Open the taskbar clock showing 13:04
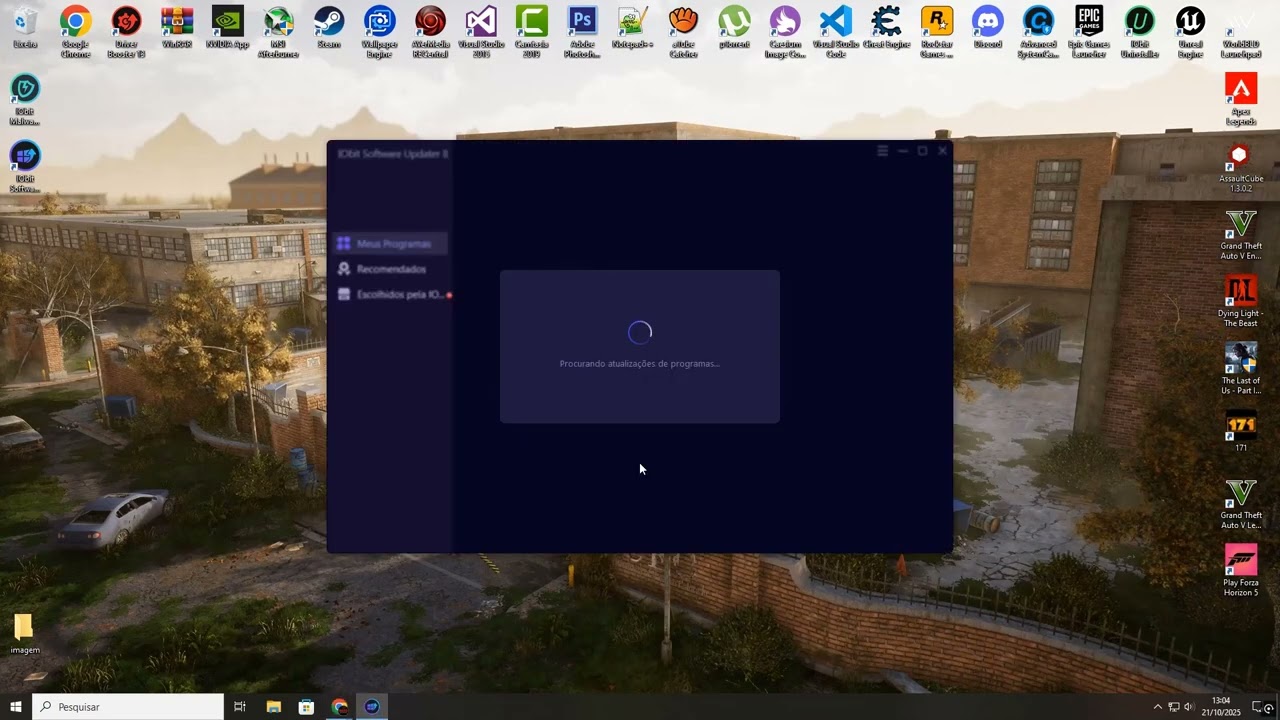Viewport: 1280px width, 720px height. pos(1221,707)
